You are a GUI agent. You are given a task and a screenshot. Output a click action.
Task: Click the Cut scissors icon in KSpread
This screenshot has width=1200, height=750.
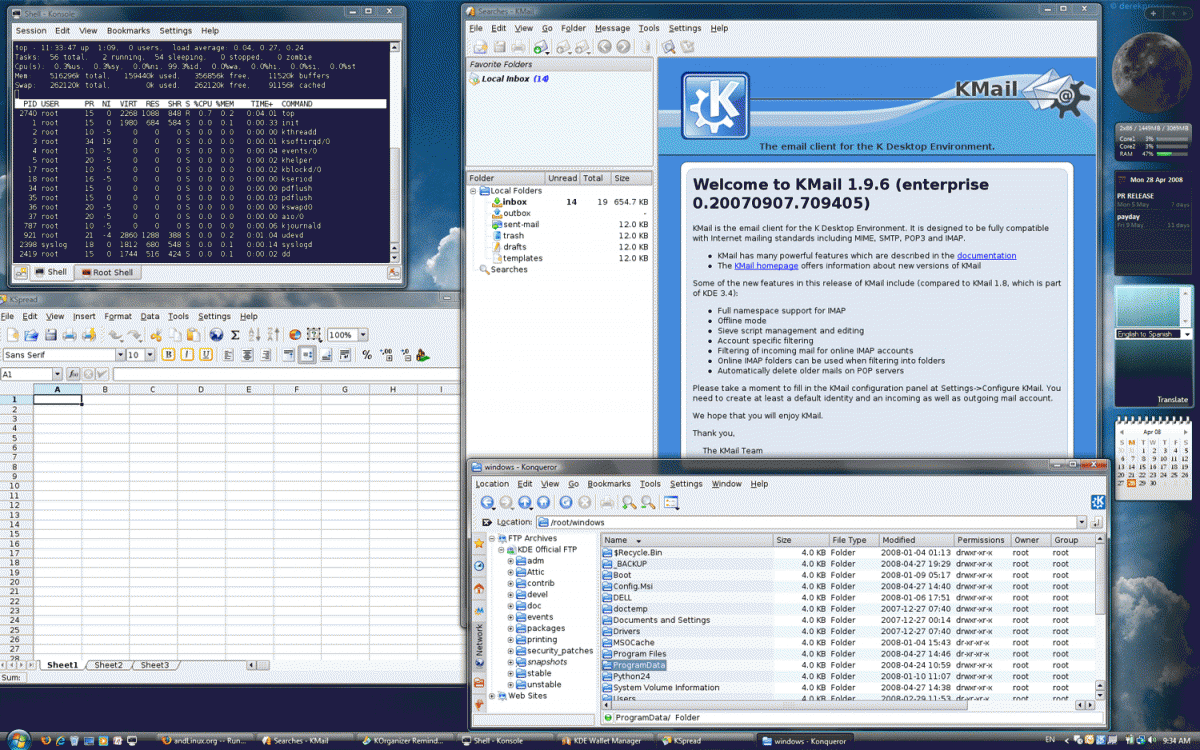pyautogui.click(x=156, y=335)
